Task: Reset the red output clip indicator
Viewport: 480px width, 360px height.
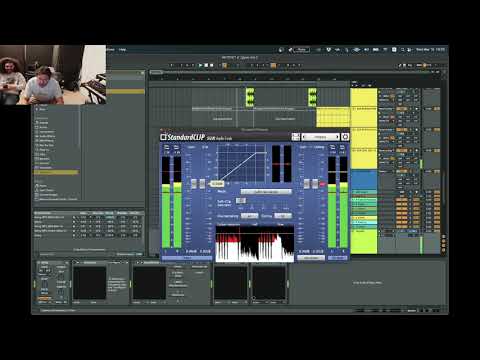Action: [x=323, y=184]
